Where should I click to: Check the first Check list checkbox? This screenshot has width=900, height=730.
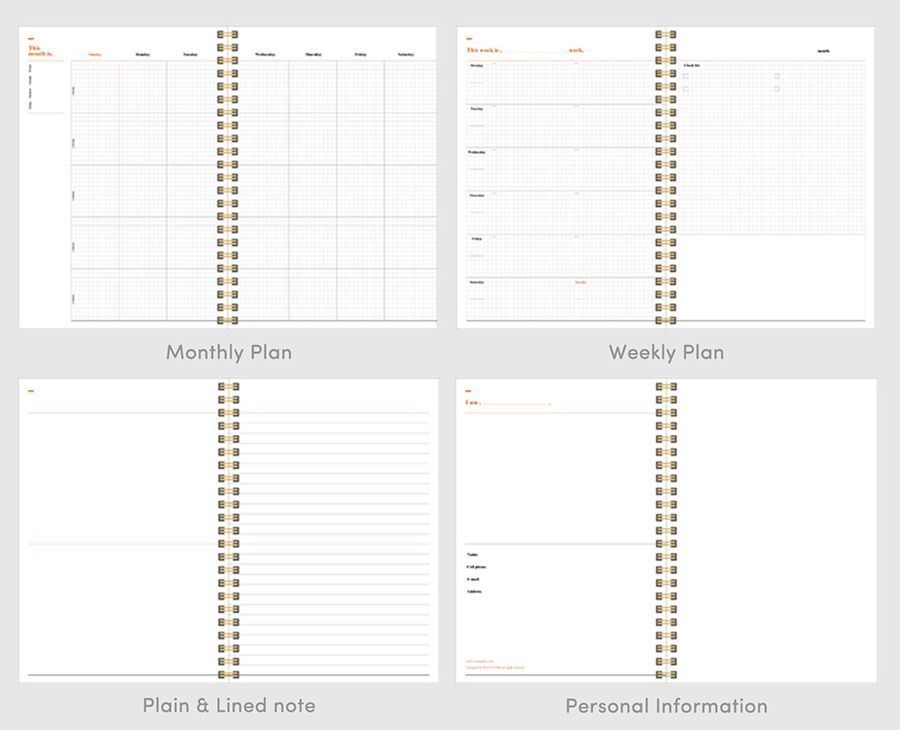[685, 76]
